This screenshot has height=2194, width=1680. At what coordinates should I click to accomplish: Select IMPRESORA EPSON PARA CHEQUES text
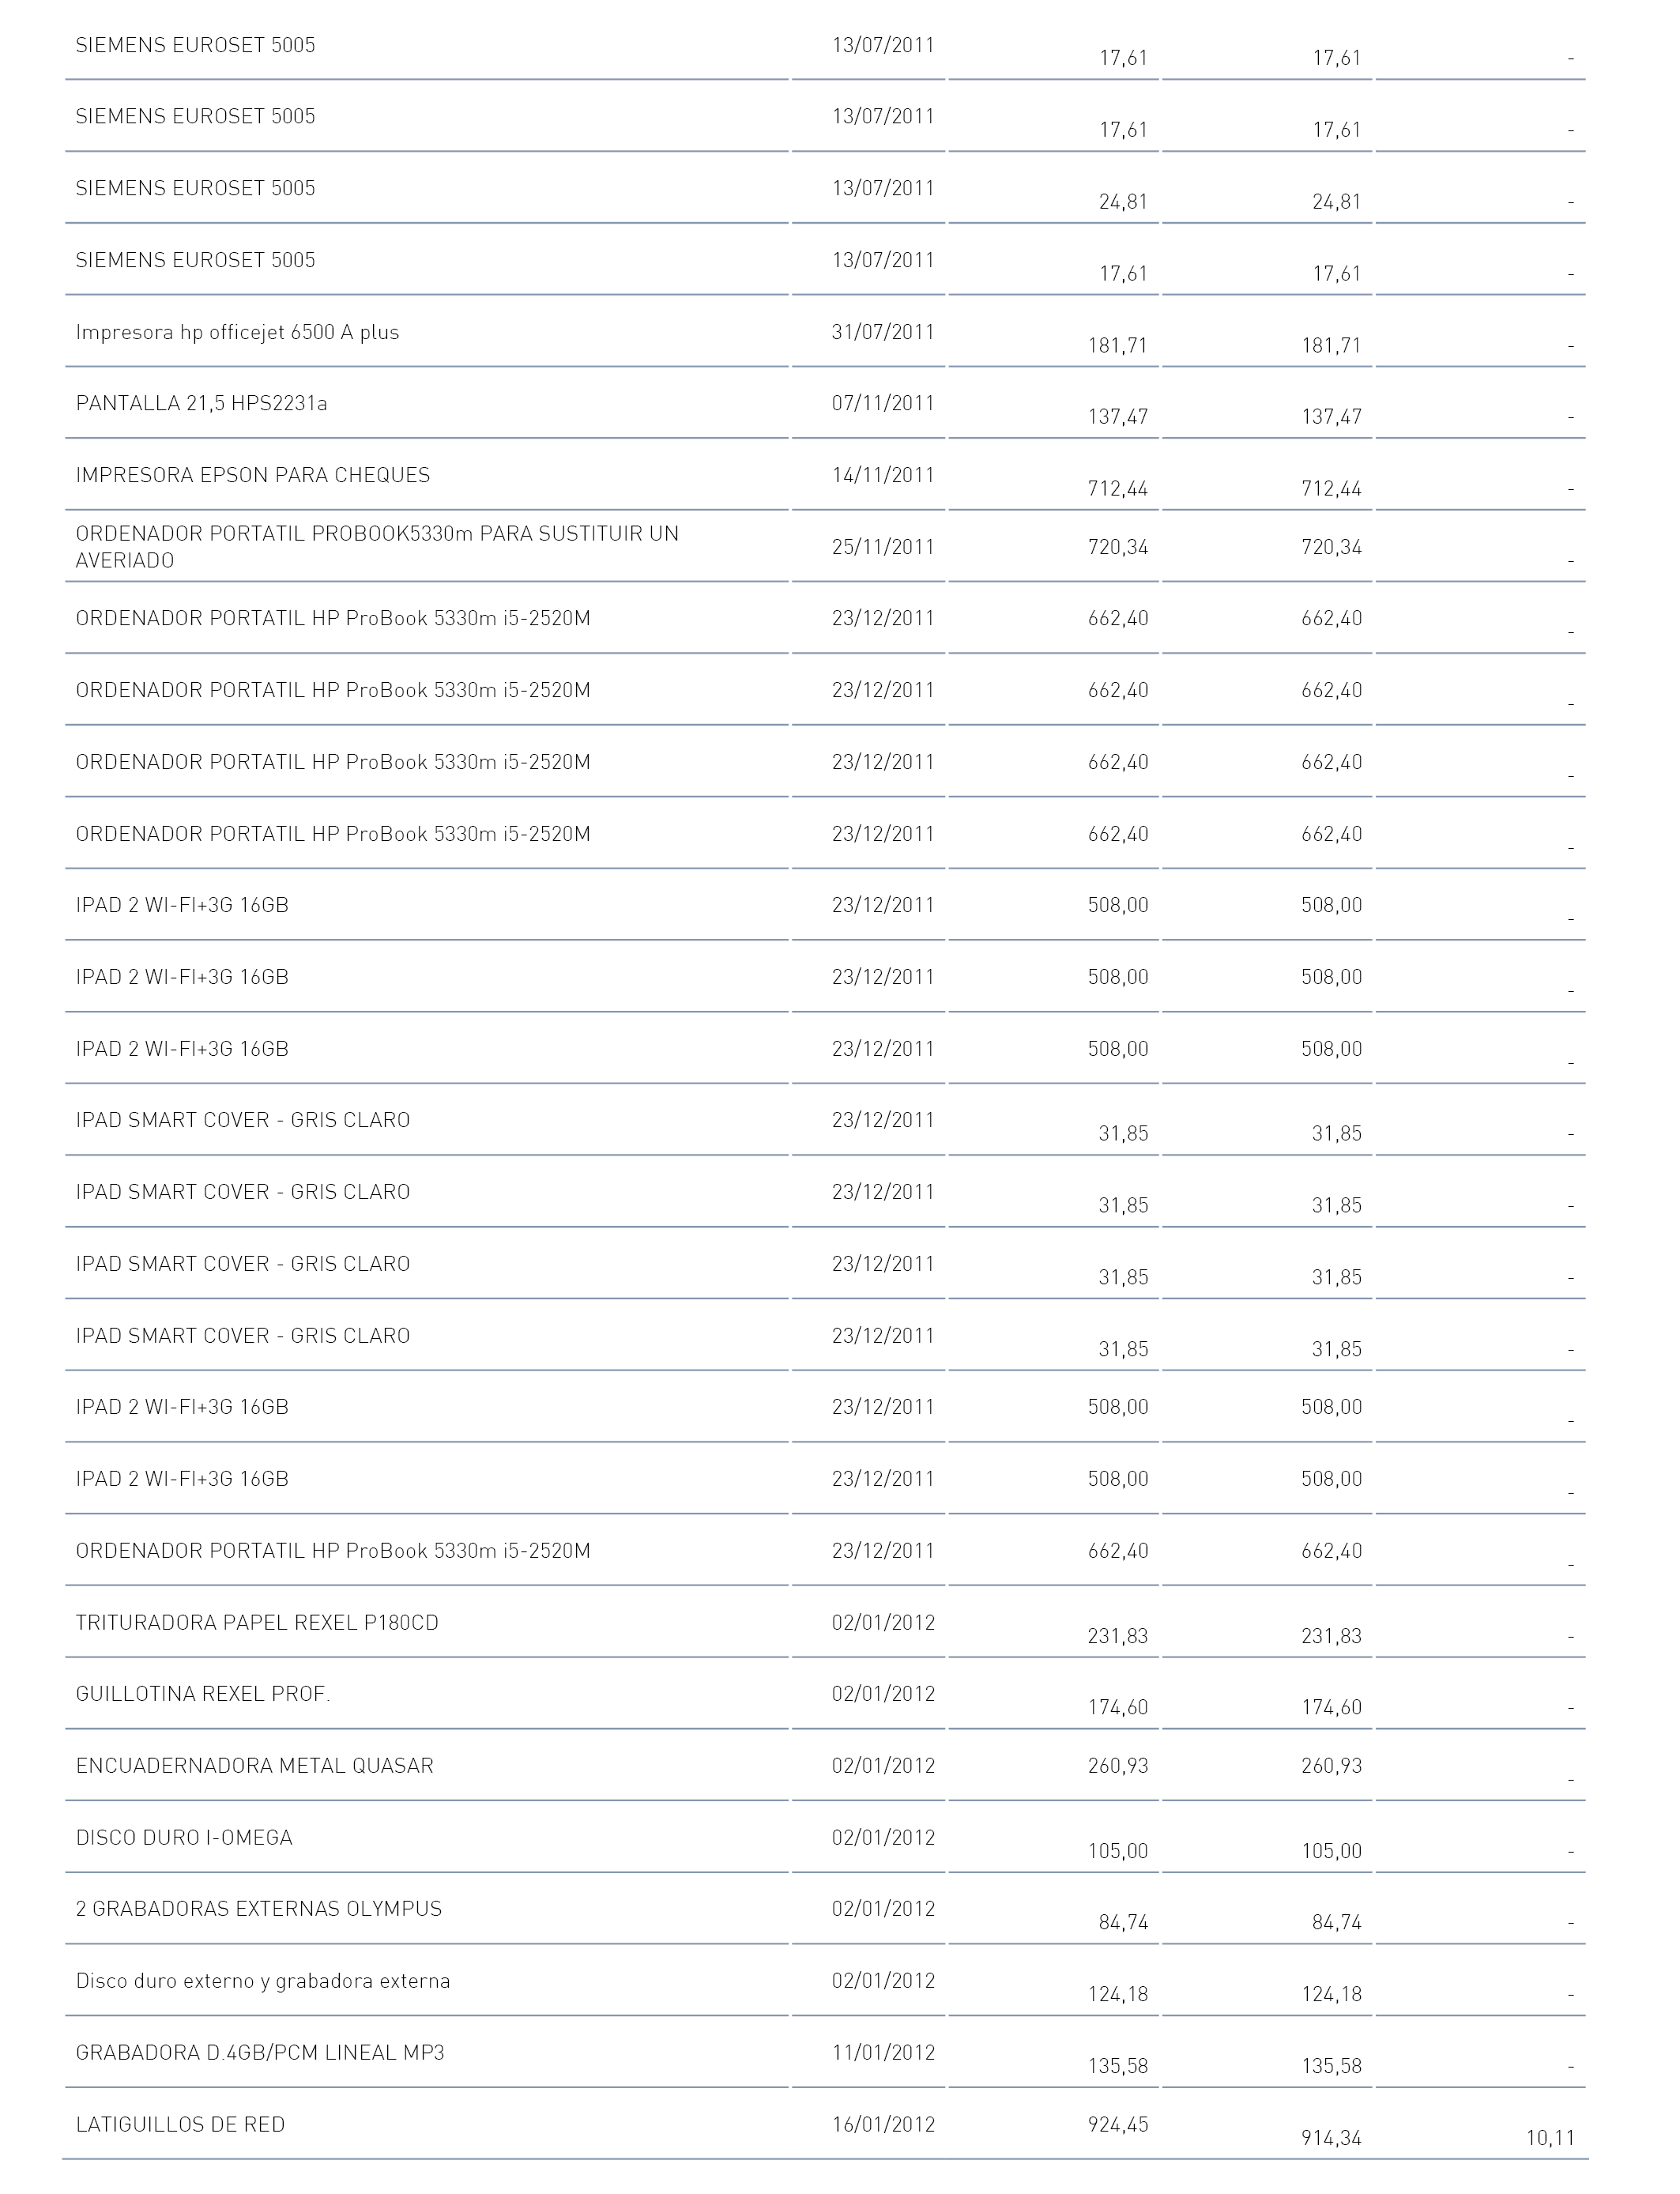pyautogui.click(x=253, y=475)
